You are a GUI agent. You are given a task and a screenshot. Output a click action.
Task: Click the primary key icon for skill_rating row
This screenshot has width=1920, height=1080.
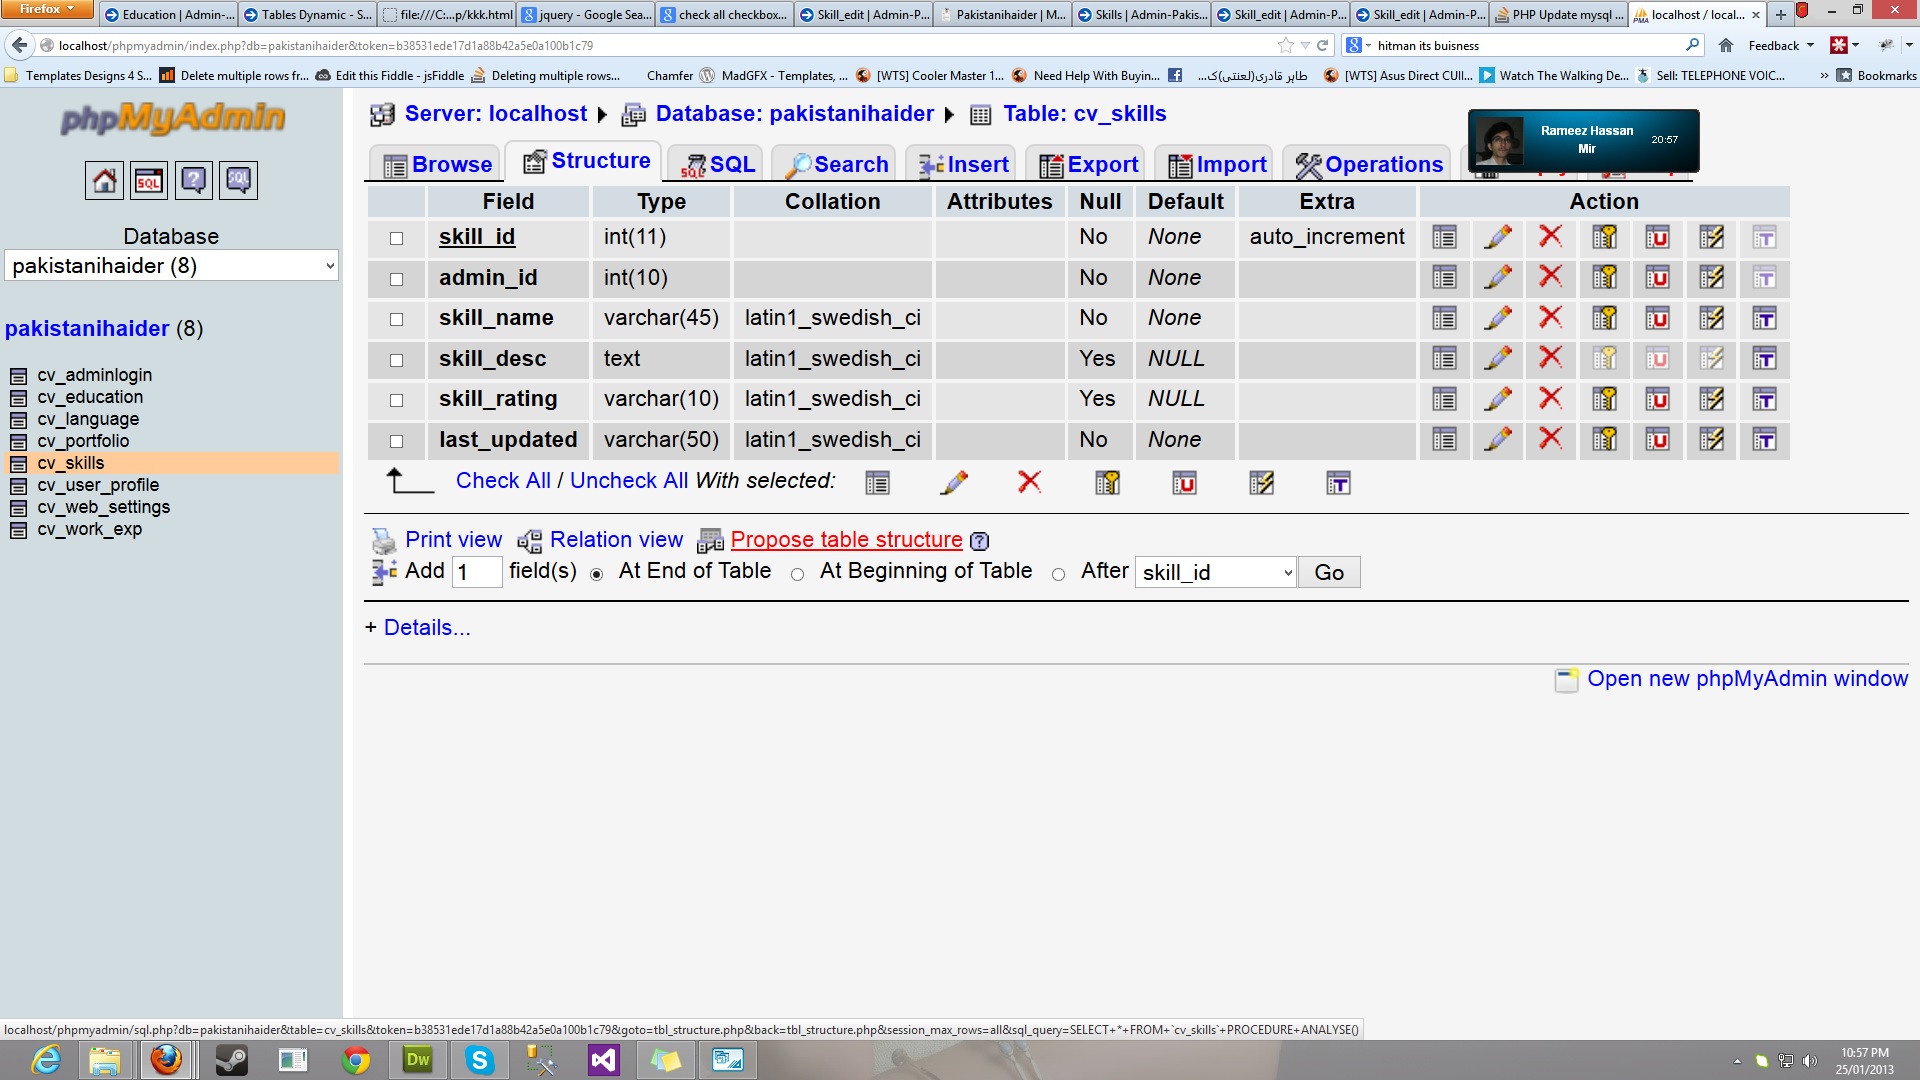pyautogui.click(x=1604, y=399)
